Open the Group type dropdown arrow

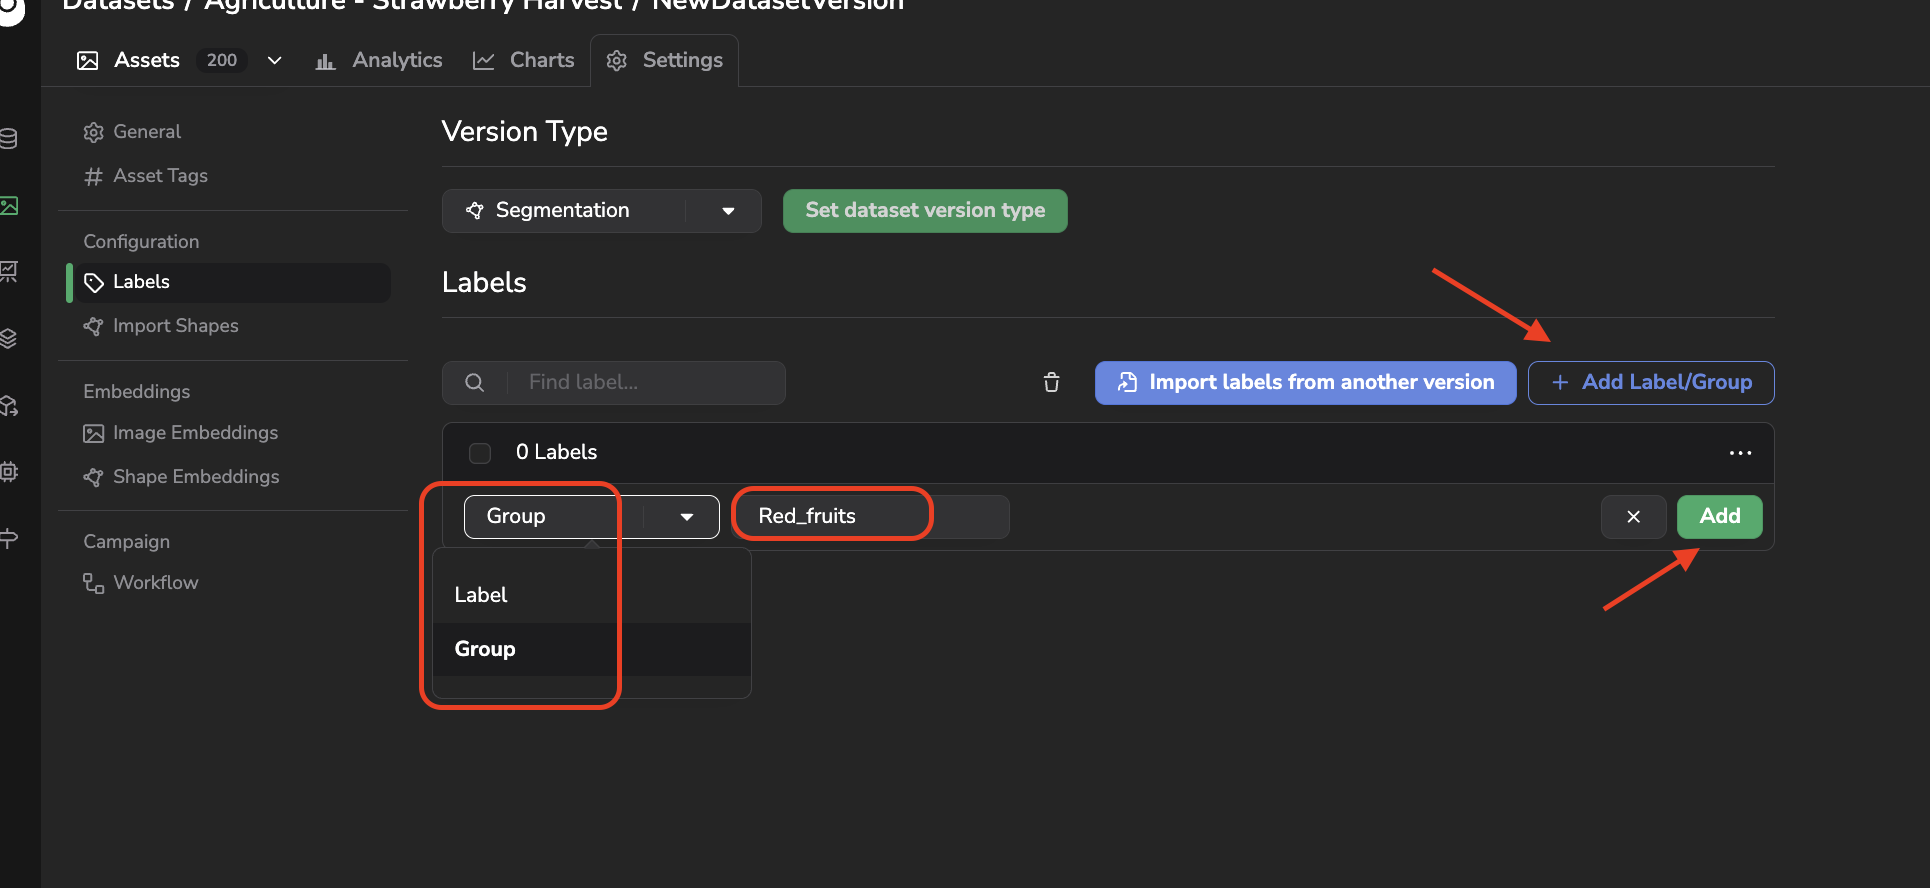pyautogui.click(x=687, y=517)
